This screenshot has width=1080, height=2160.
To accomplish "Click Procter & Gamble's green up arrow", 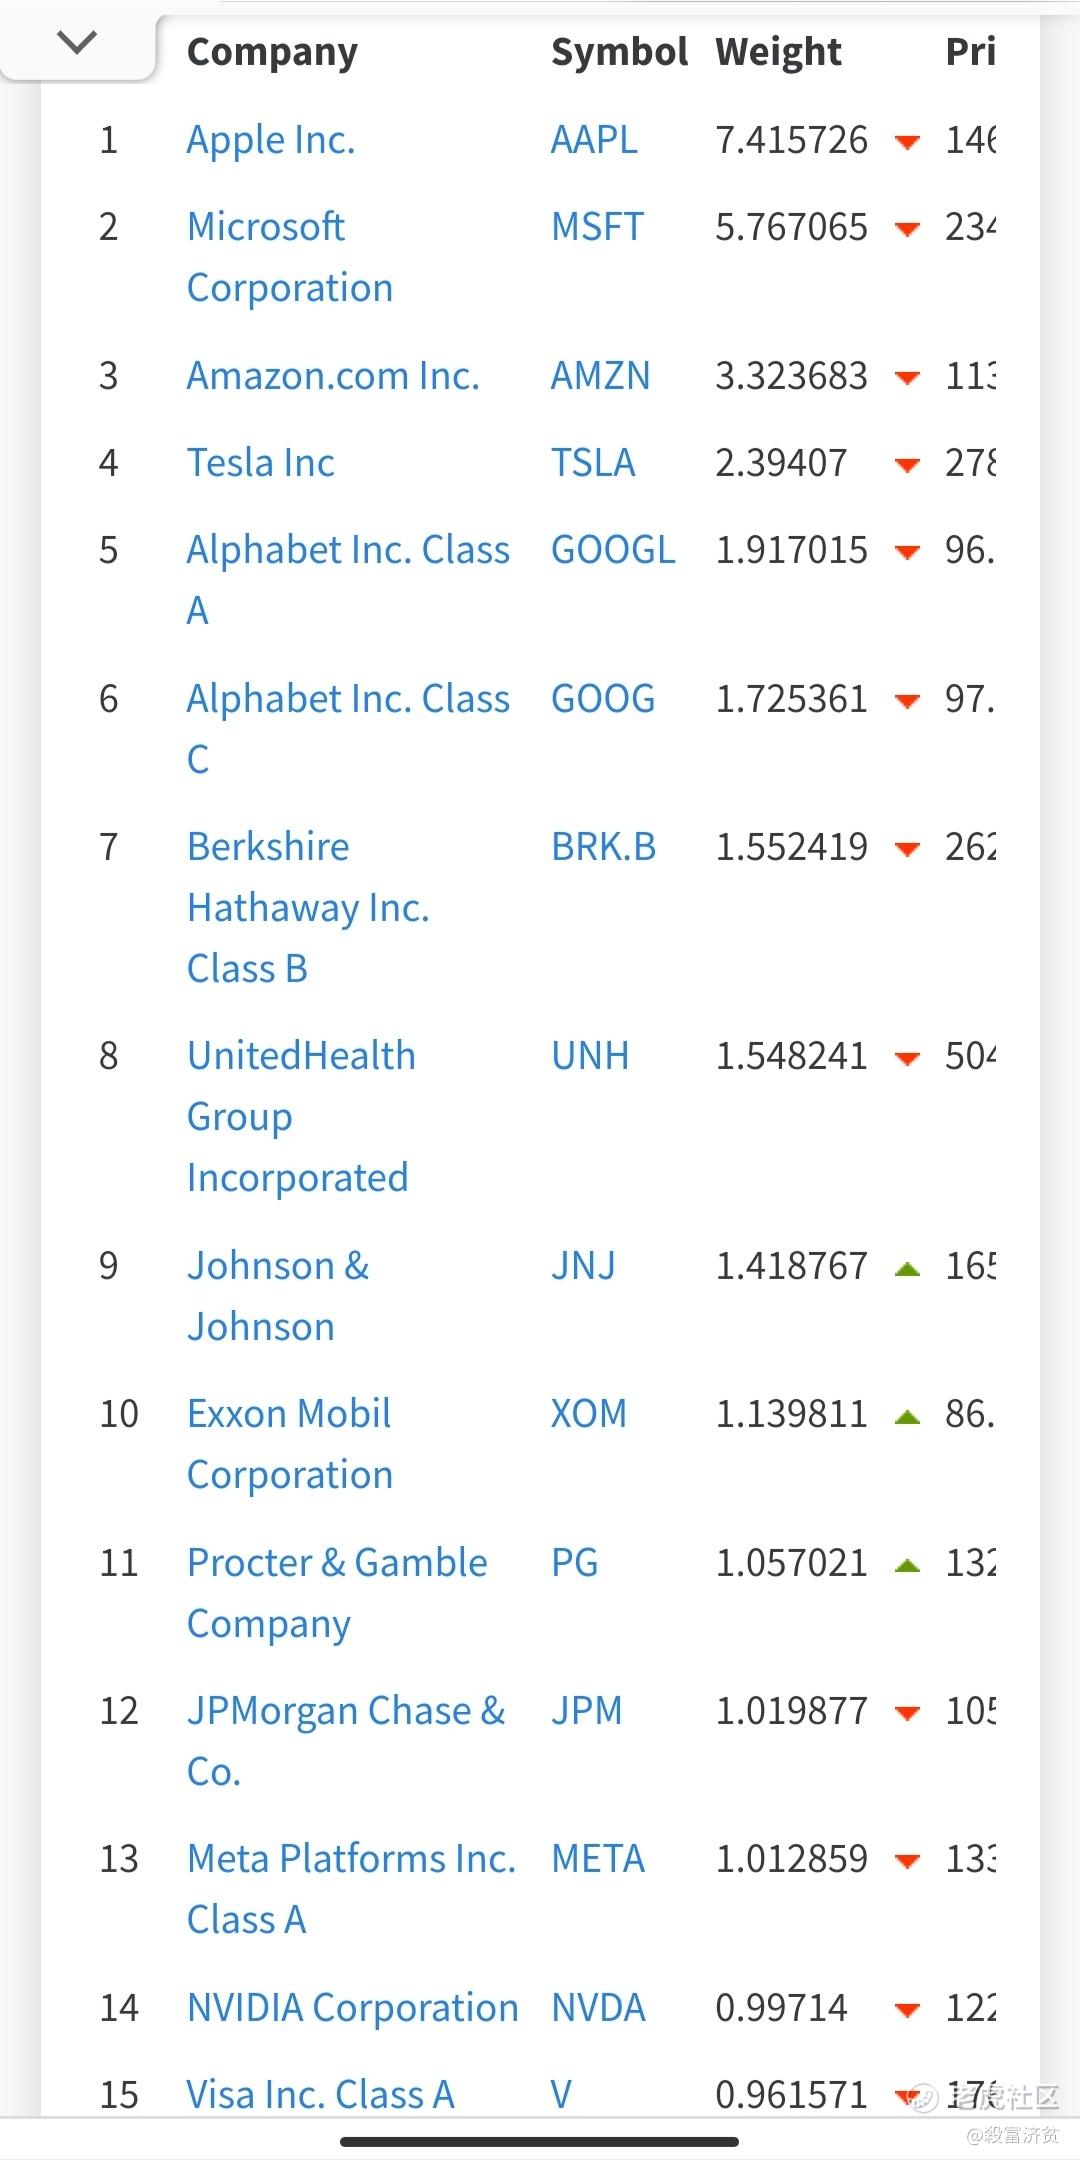I will click(907, 1566).
